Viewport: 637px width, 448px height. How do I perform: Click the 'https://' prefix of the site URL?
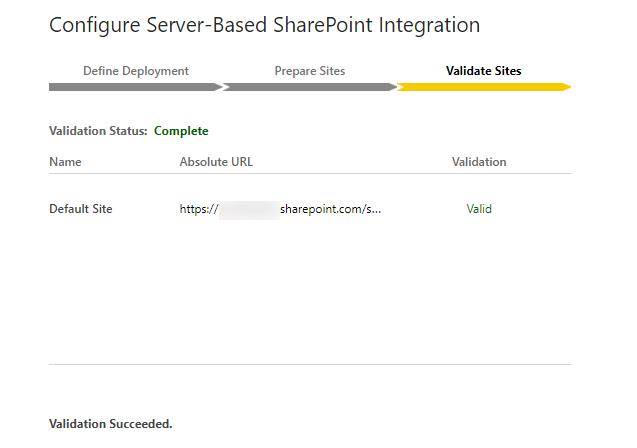click(x=199, y=209)
